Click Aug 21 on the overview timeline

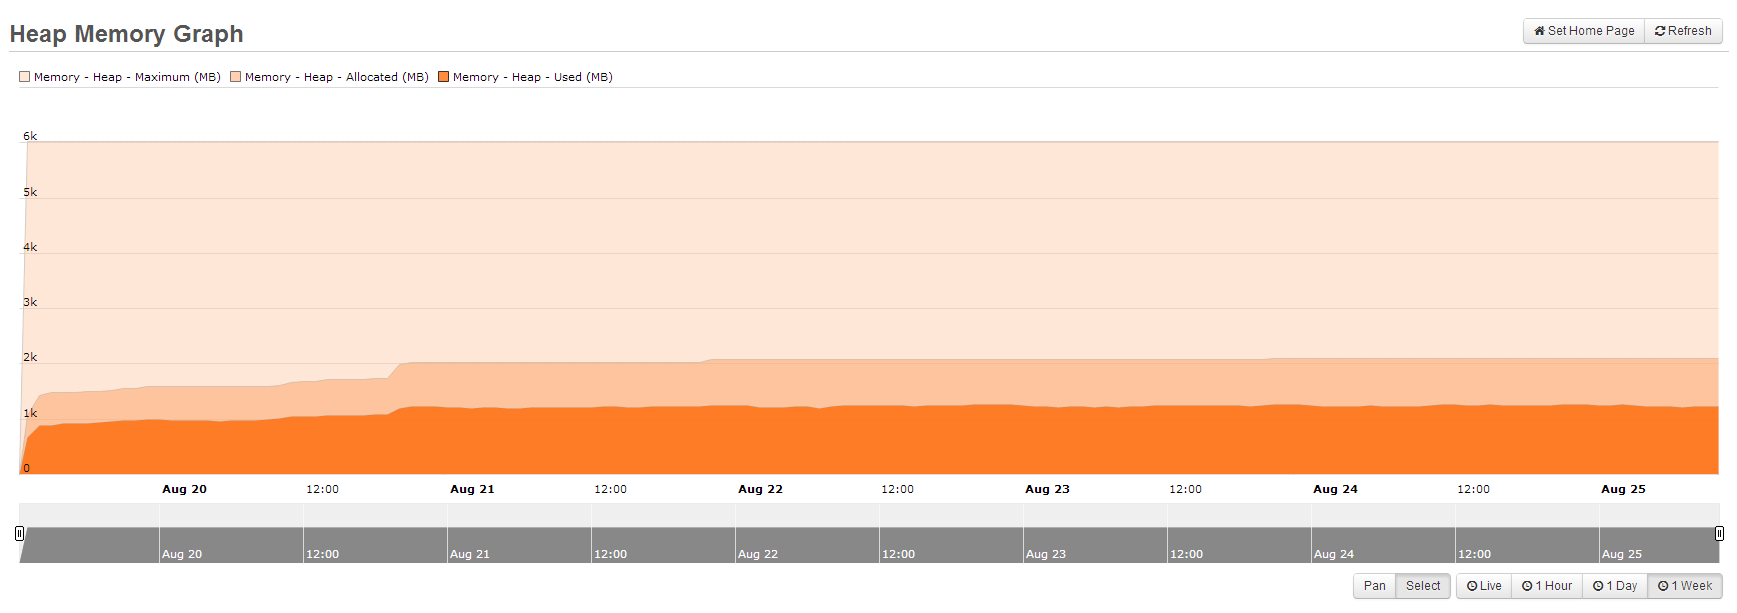(x=470, y=554)
